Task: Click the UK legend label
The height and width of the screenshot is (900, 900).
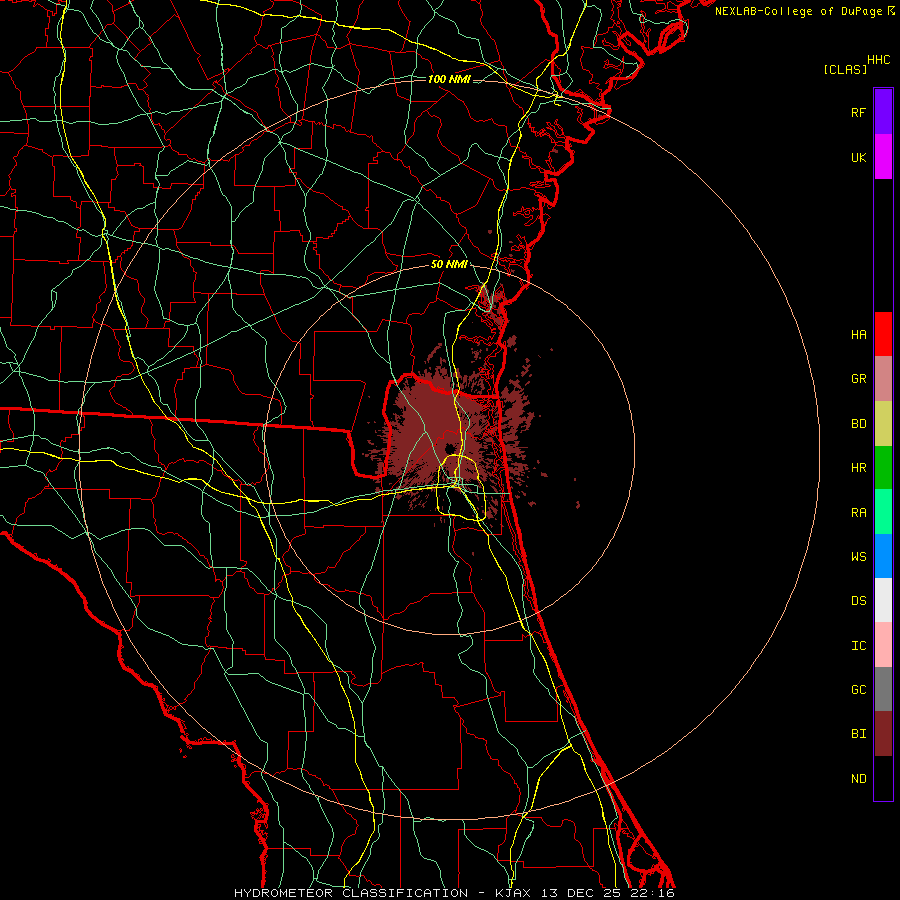Action: [858, 157]
